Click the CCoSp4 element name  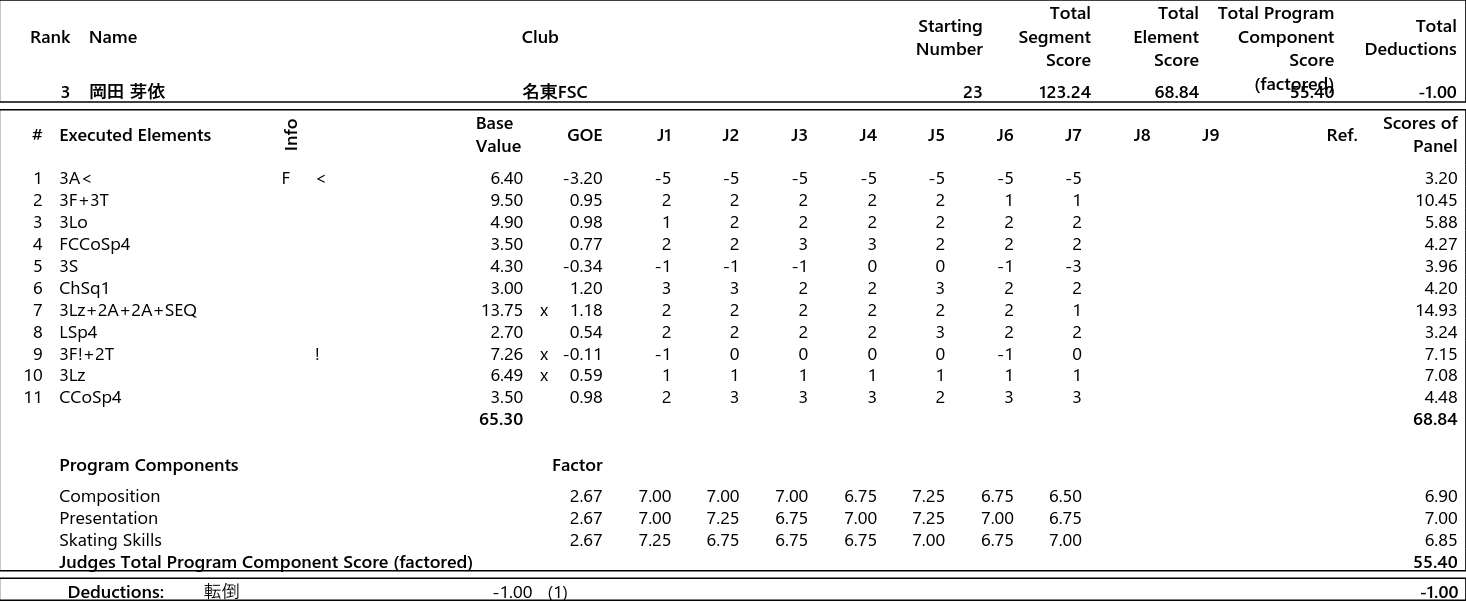point(90,397)
